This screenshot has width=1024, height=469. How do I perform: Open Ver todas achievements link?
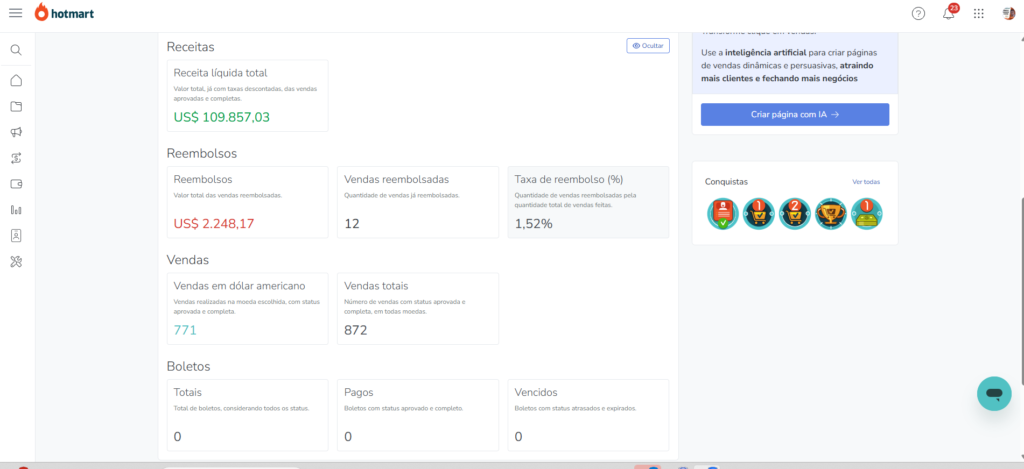click(866, 182)
